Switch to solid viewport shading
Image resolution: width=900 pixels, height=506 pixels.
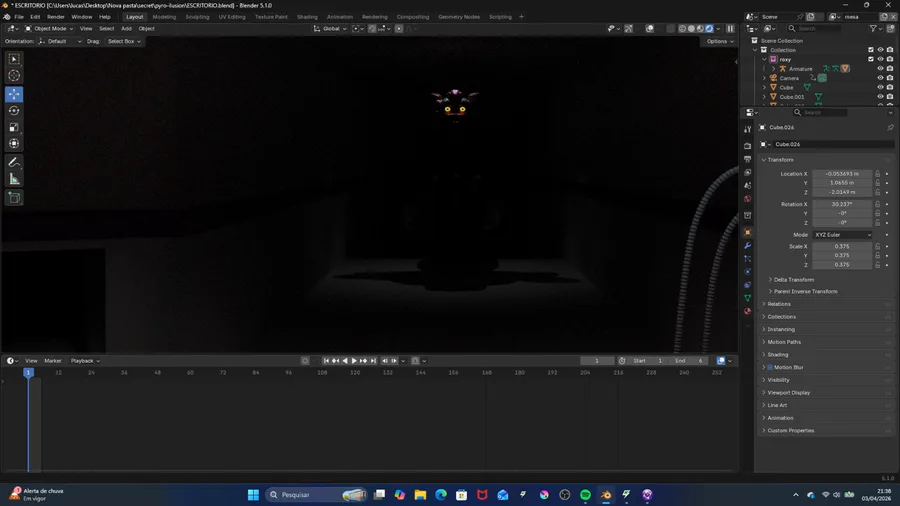[x=691, y=29]
